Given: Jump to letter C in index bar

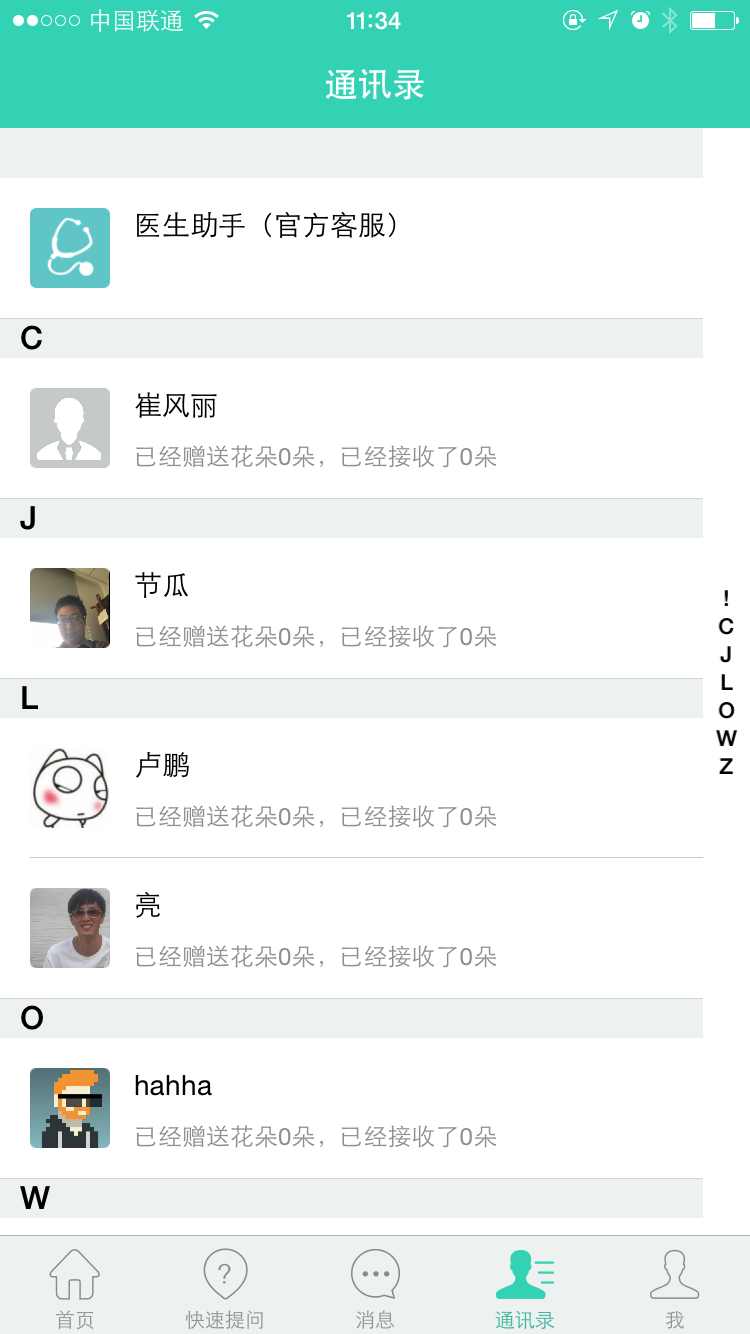Looking at the screenshot, I should coord(726,627).
